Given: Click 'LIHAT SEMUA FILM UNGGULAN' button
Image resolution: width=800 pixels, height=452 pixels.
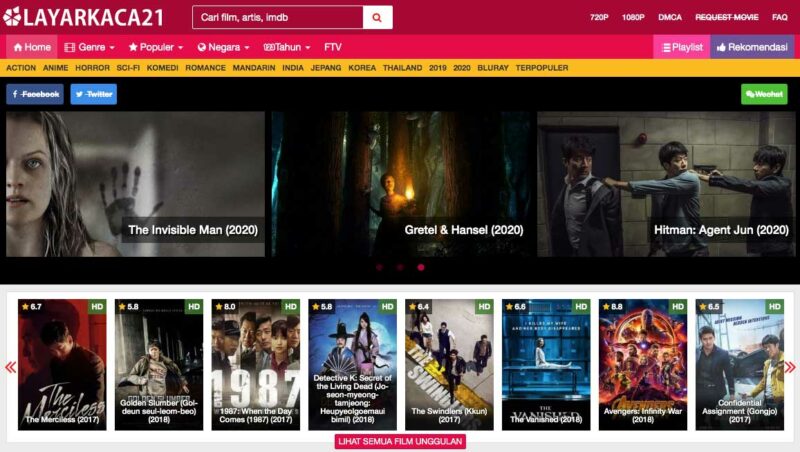Looking at the screenshot, I should tap(401, 441).
